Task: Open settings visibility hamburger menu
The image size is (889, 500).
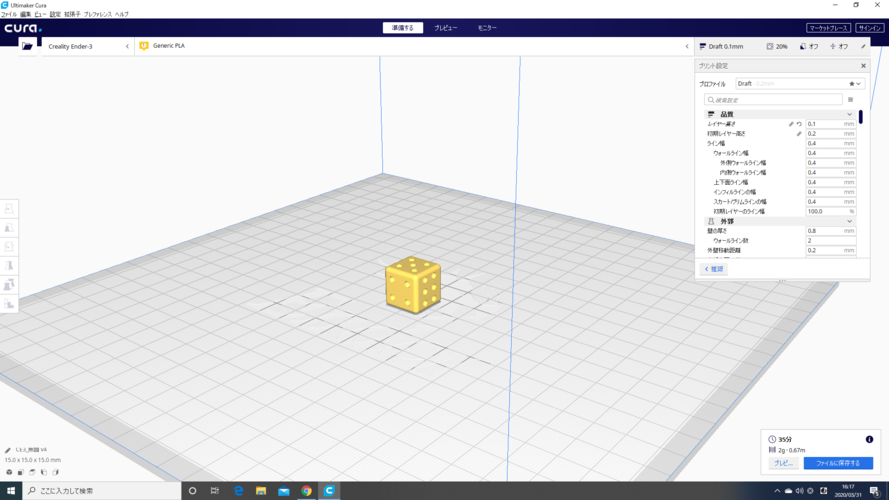Action: [850, 100]
